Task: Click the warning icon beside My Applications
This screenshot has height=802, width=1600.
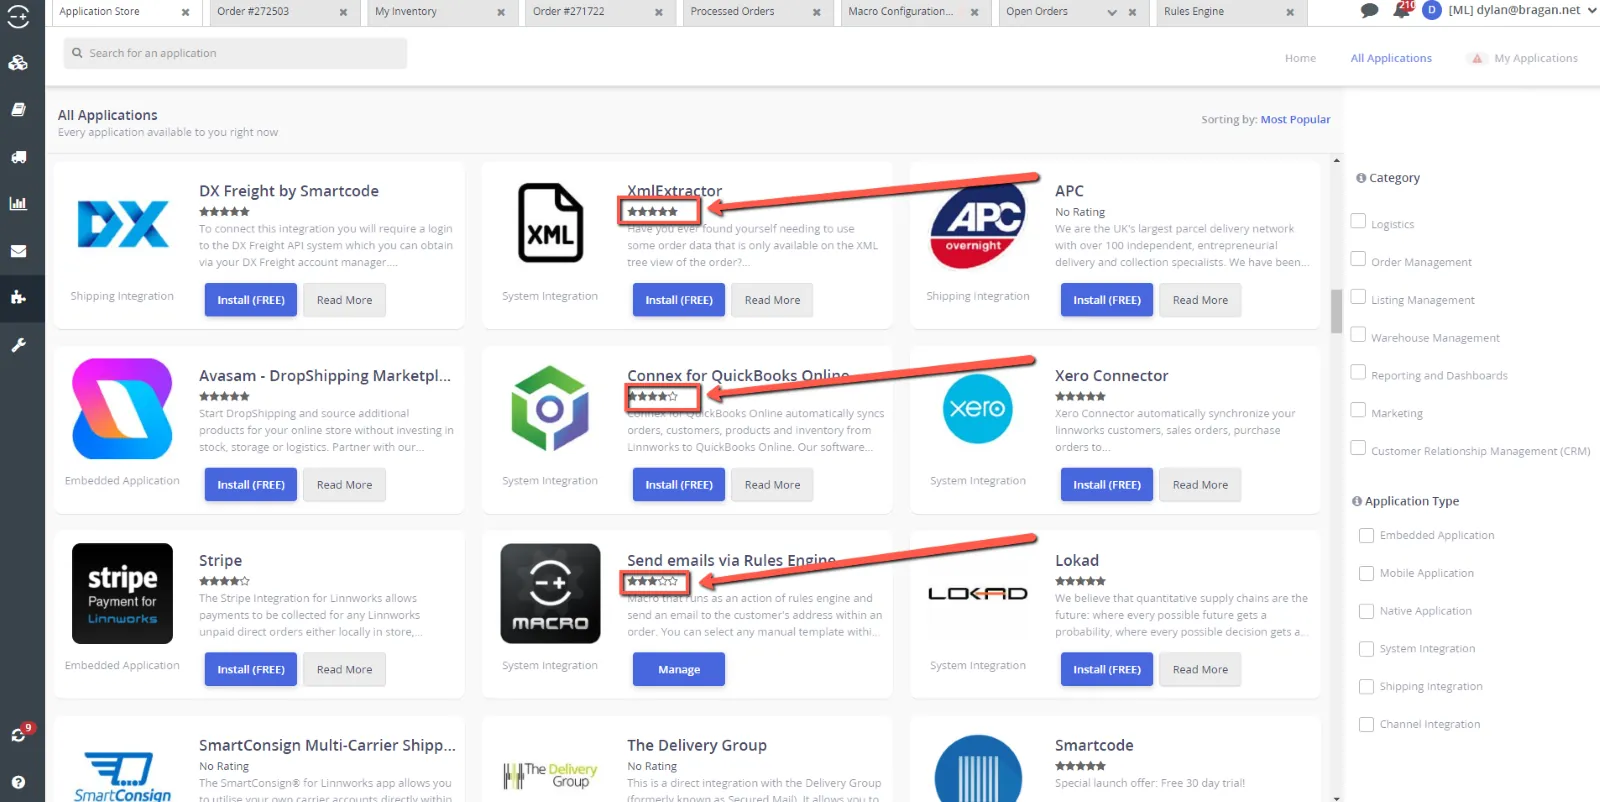Action: [x=1477, y=58]
